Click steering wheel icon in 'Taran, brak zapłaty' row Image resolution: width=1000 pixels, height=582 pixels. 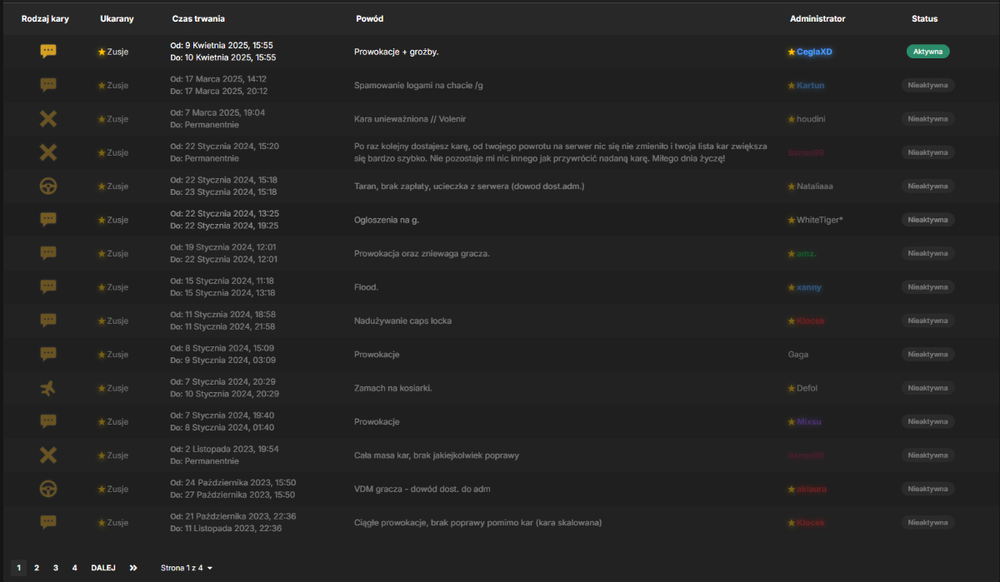tap(48, 186)
